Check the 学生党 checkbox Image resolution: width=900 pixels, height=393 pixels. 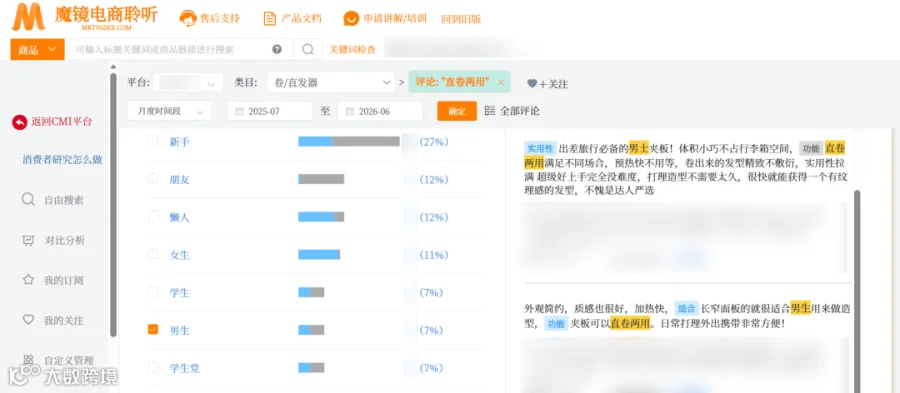tap(153, 367)
